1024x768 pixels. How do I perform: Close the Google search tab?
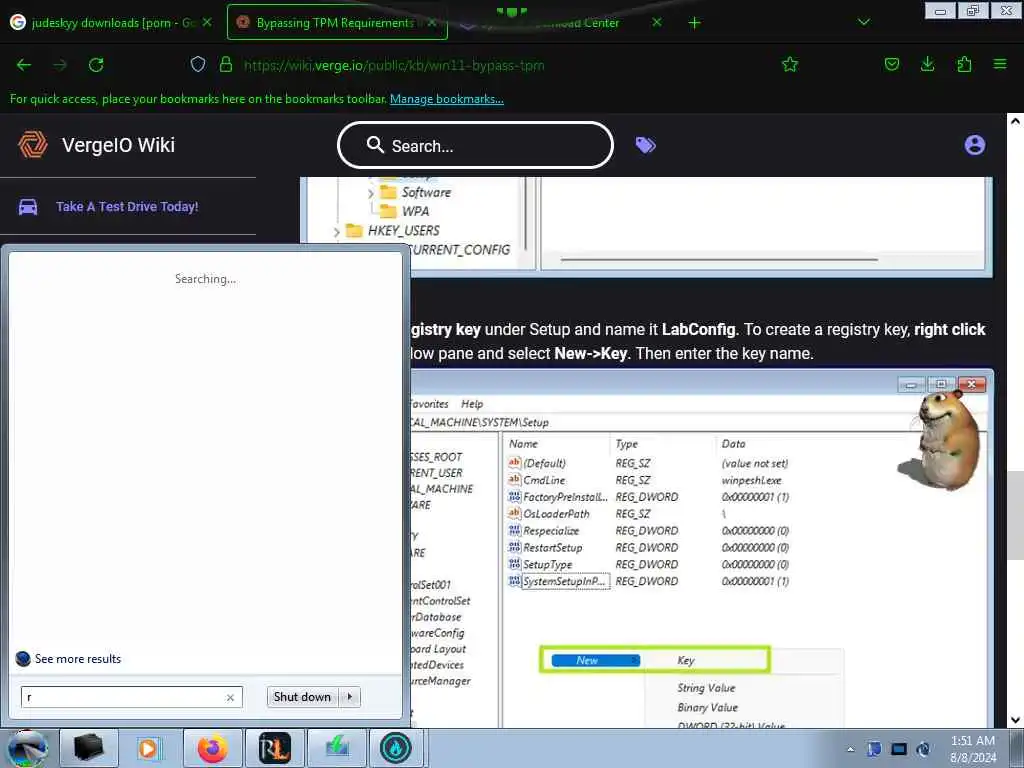206,22
